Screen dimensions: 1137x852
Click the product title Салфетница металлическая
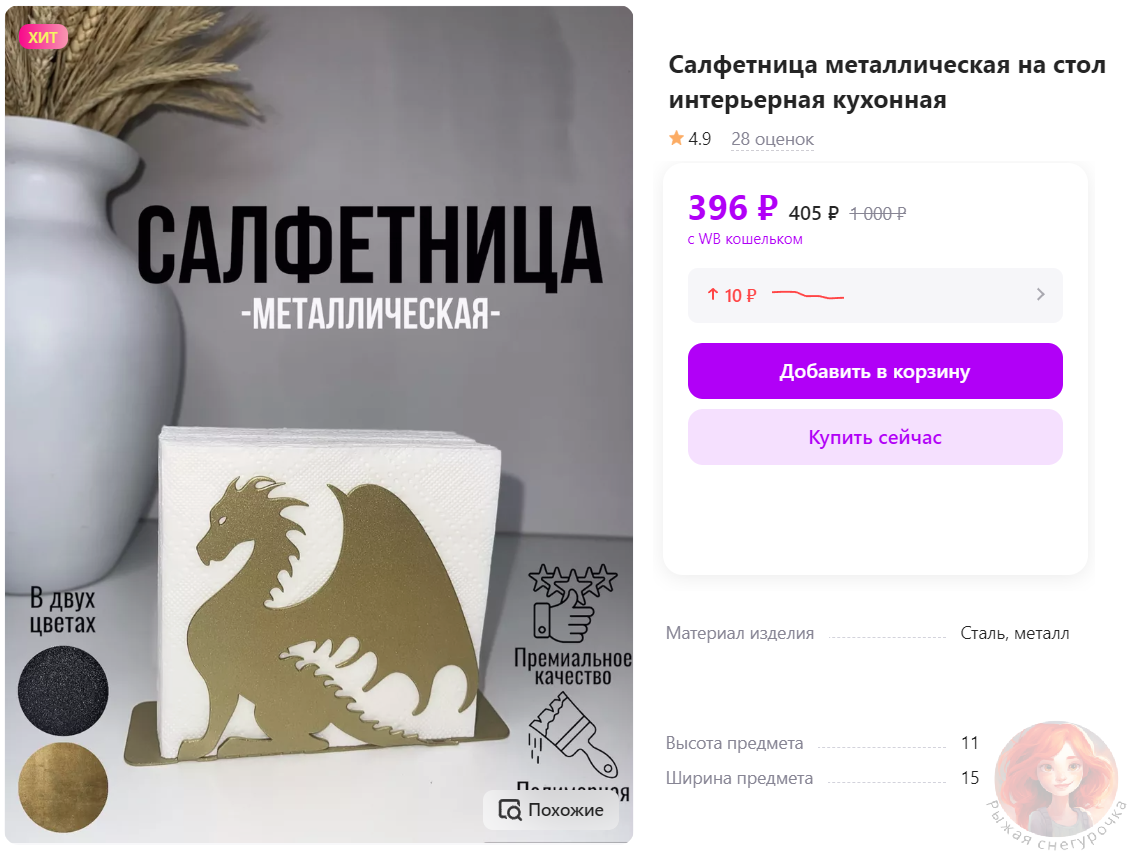tap(887, 82)
